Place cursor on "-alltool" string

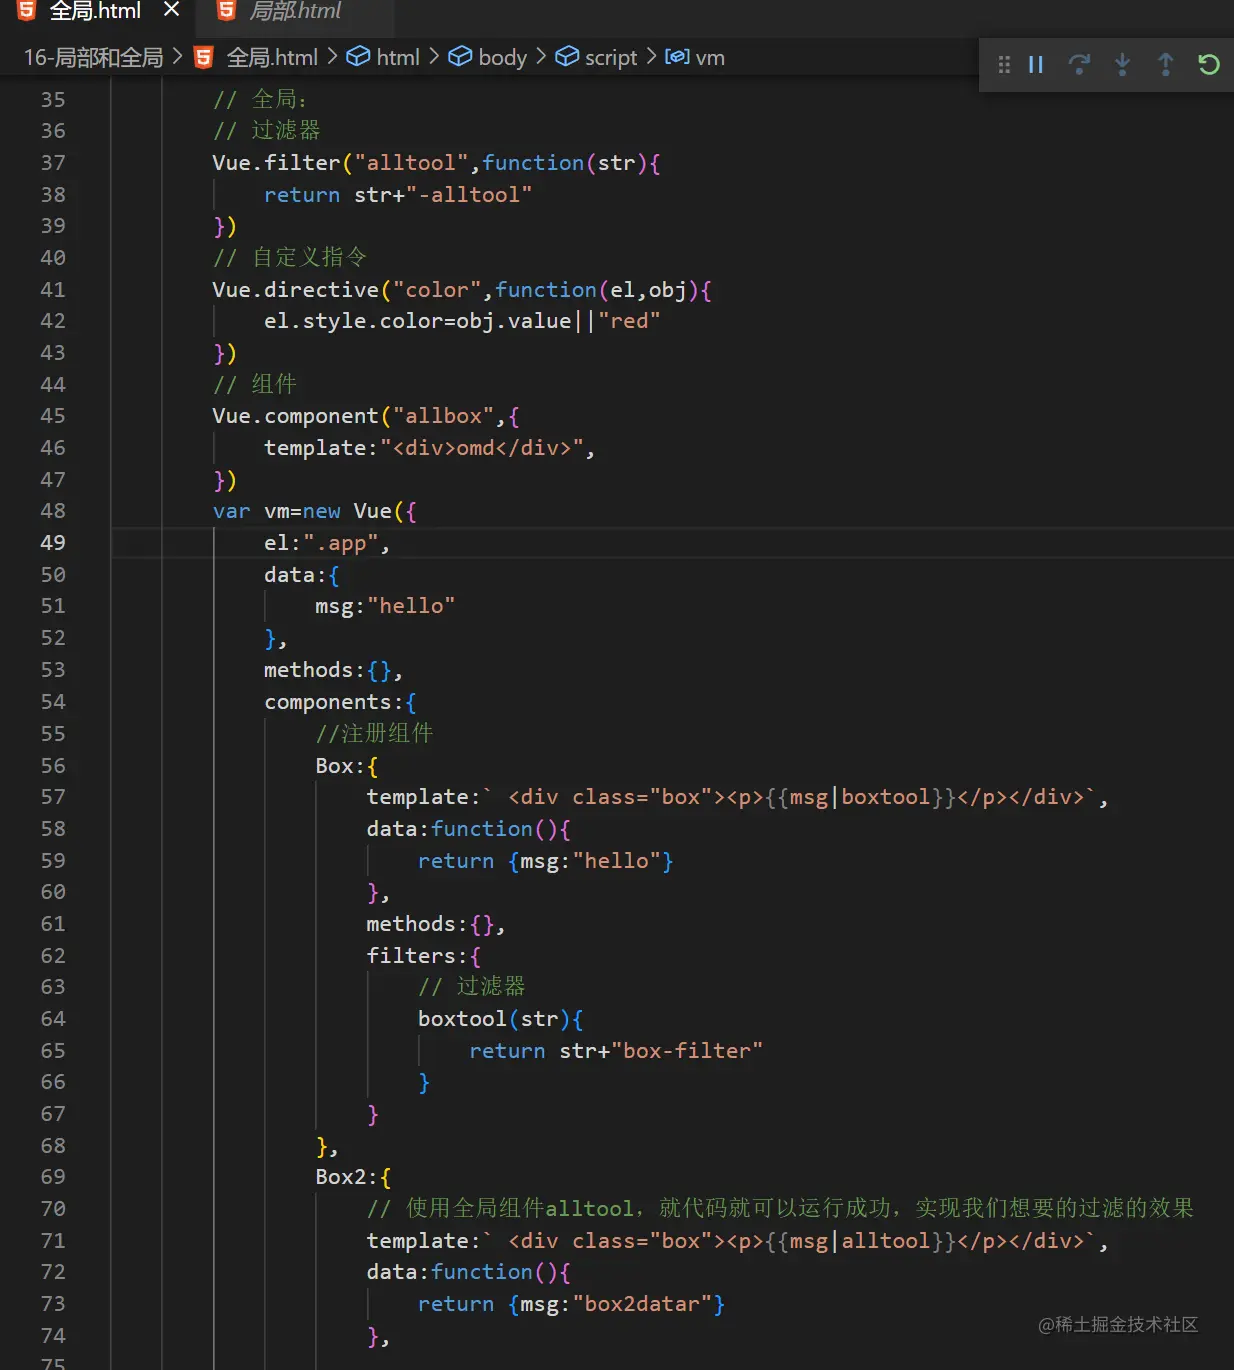pyautogui.click(x=469, y=195)
